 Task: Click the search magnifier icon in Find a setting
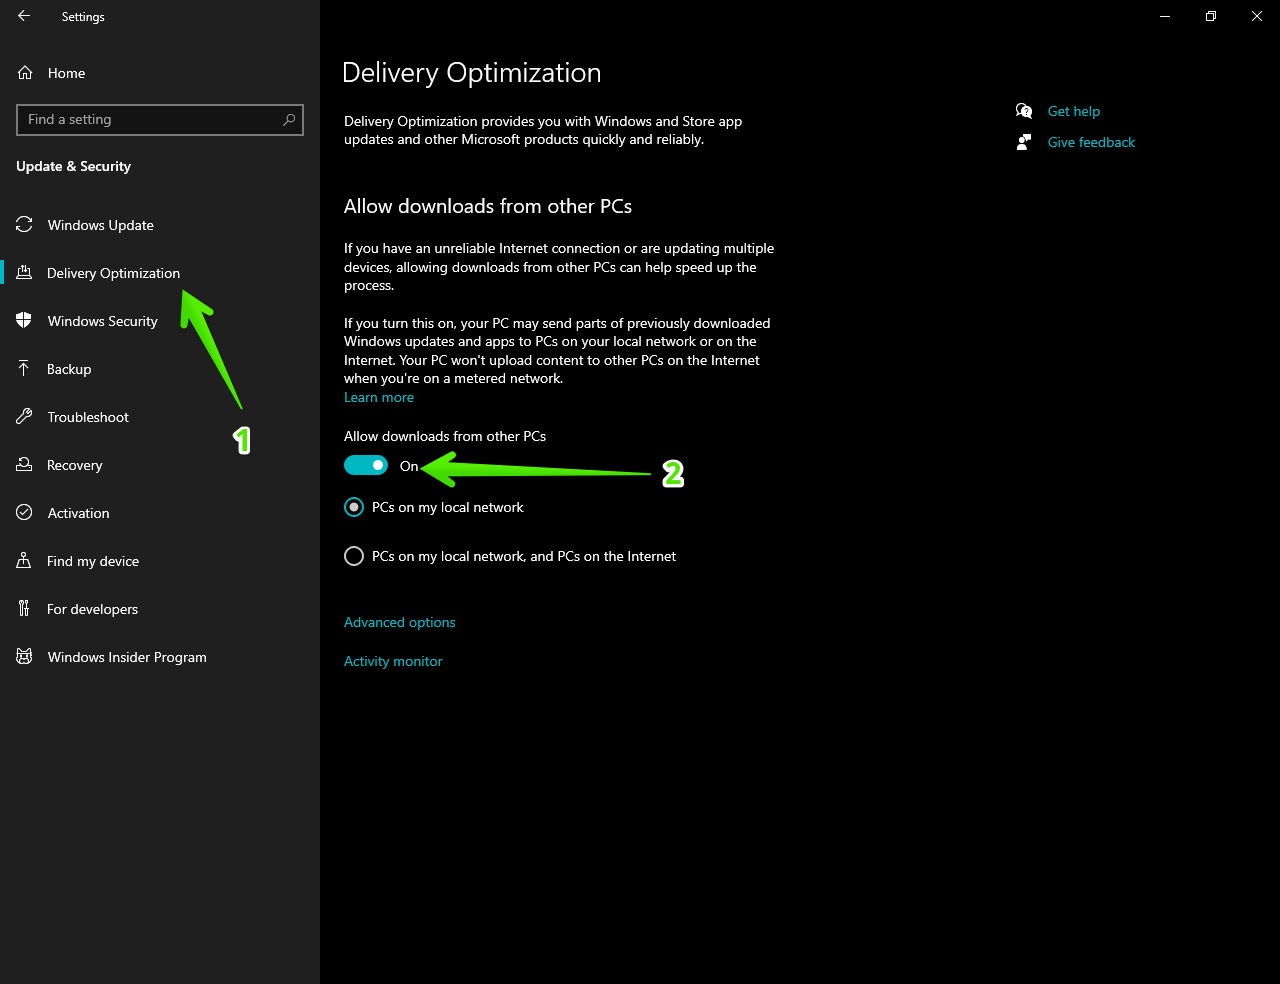coord(289,119)
